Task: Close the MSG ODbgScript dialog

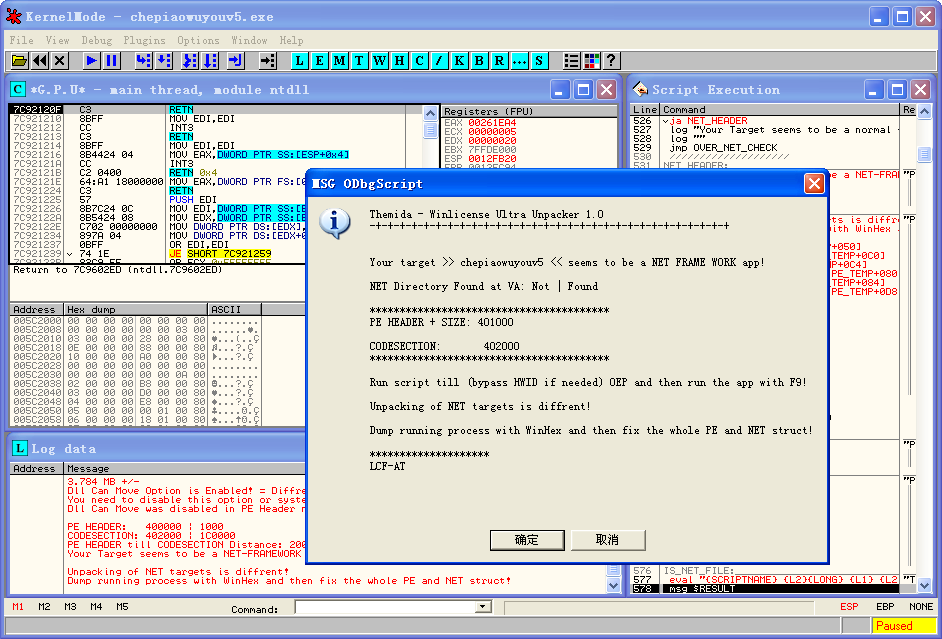Action: tap(814, 184)
